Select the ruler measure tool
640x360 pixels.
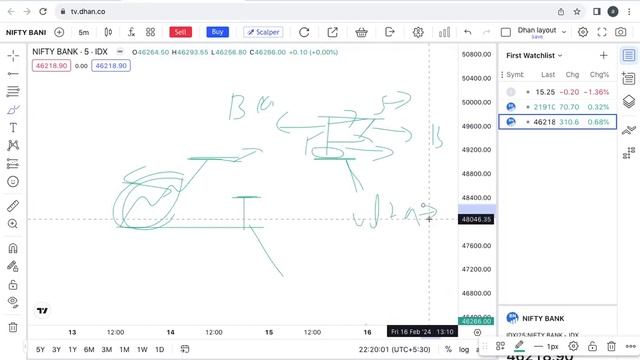pos(13,206)
